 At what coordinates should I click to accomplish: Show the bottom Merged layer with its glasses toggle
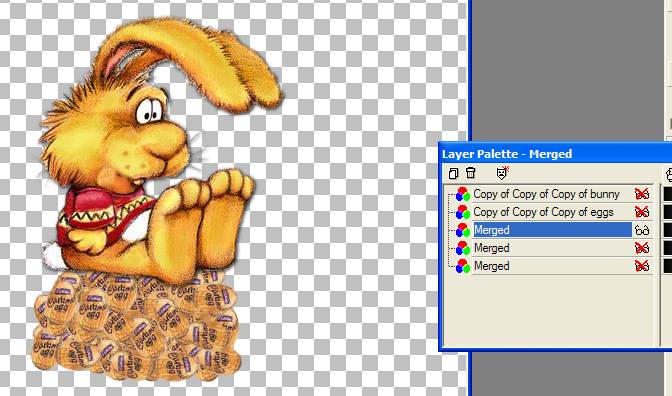pyautogui.click(x=642, y=266)
